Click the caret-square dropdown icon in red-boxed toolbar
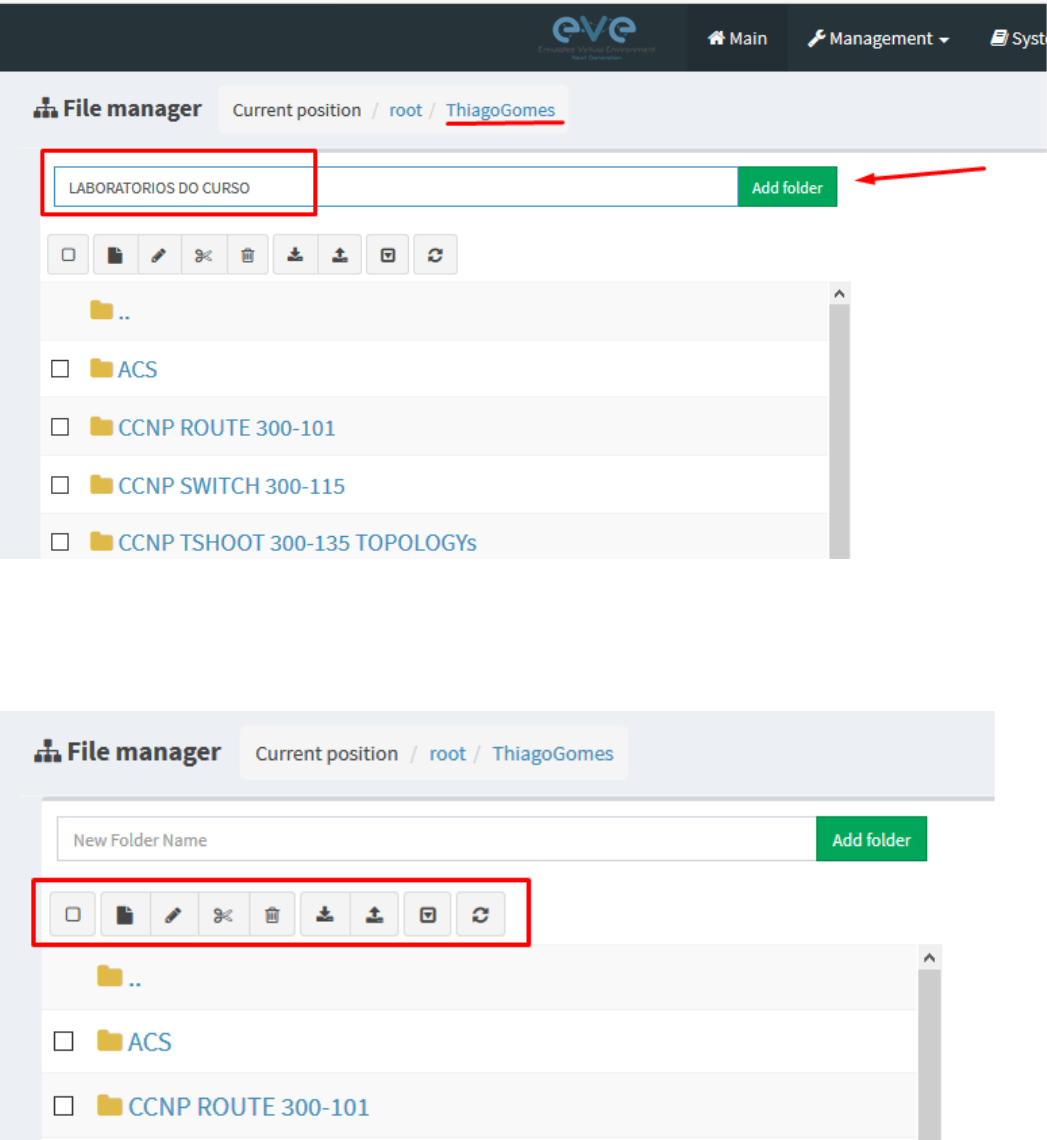The width and height of the screenshot is (1047, 1140). 428,915
